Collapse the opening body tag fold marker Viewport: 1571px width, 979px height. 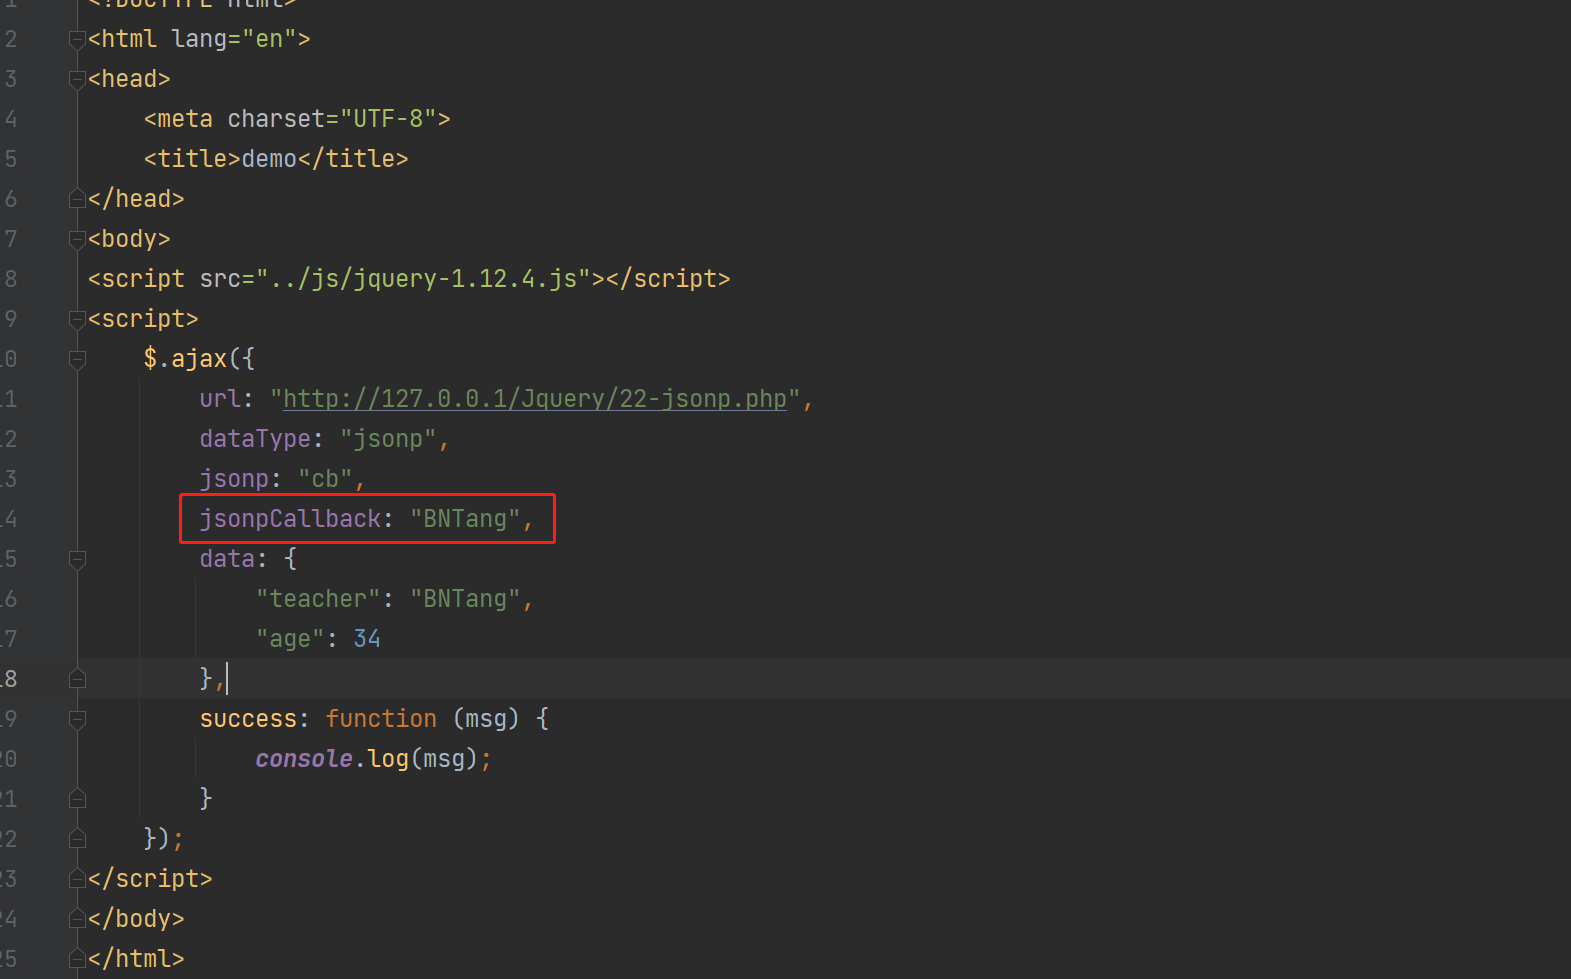pos(77,239)
